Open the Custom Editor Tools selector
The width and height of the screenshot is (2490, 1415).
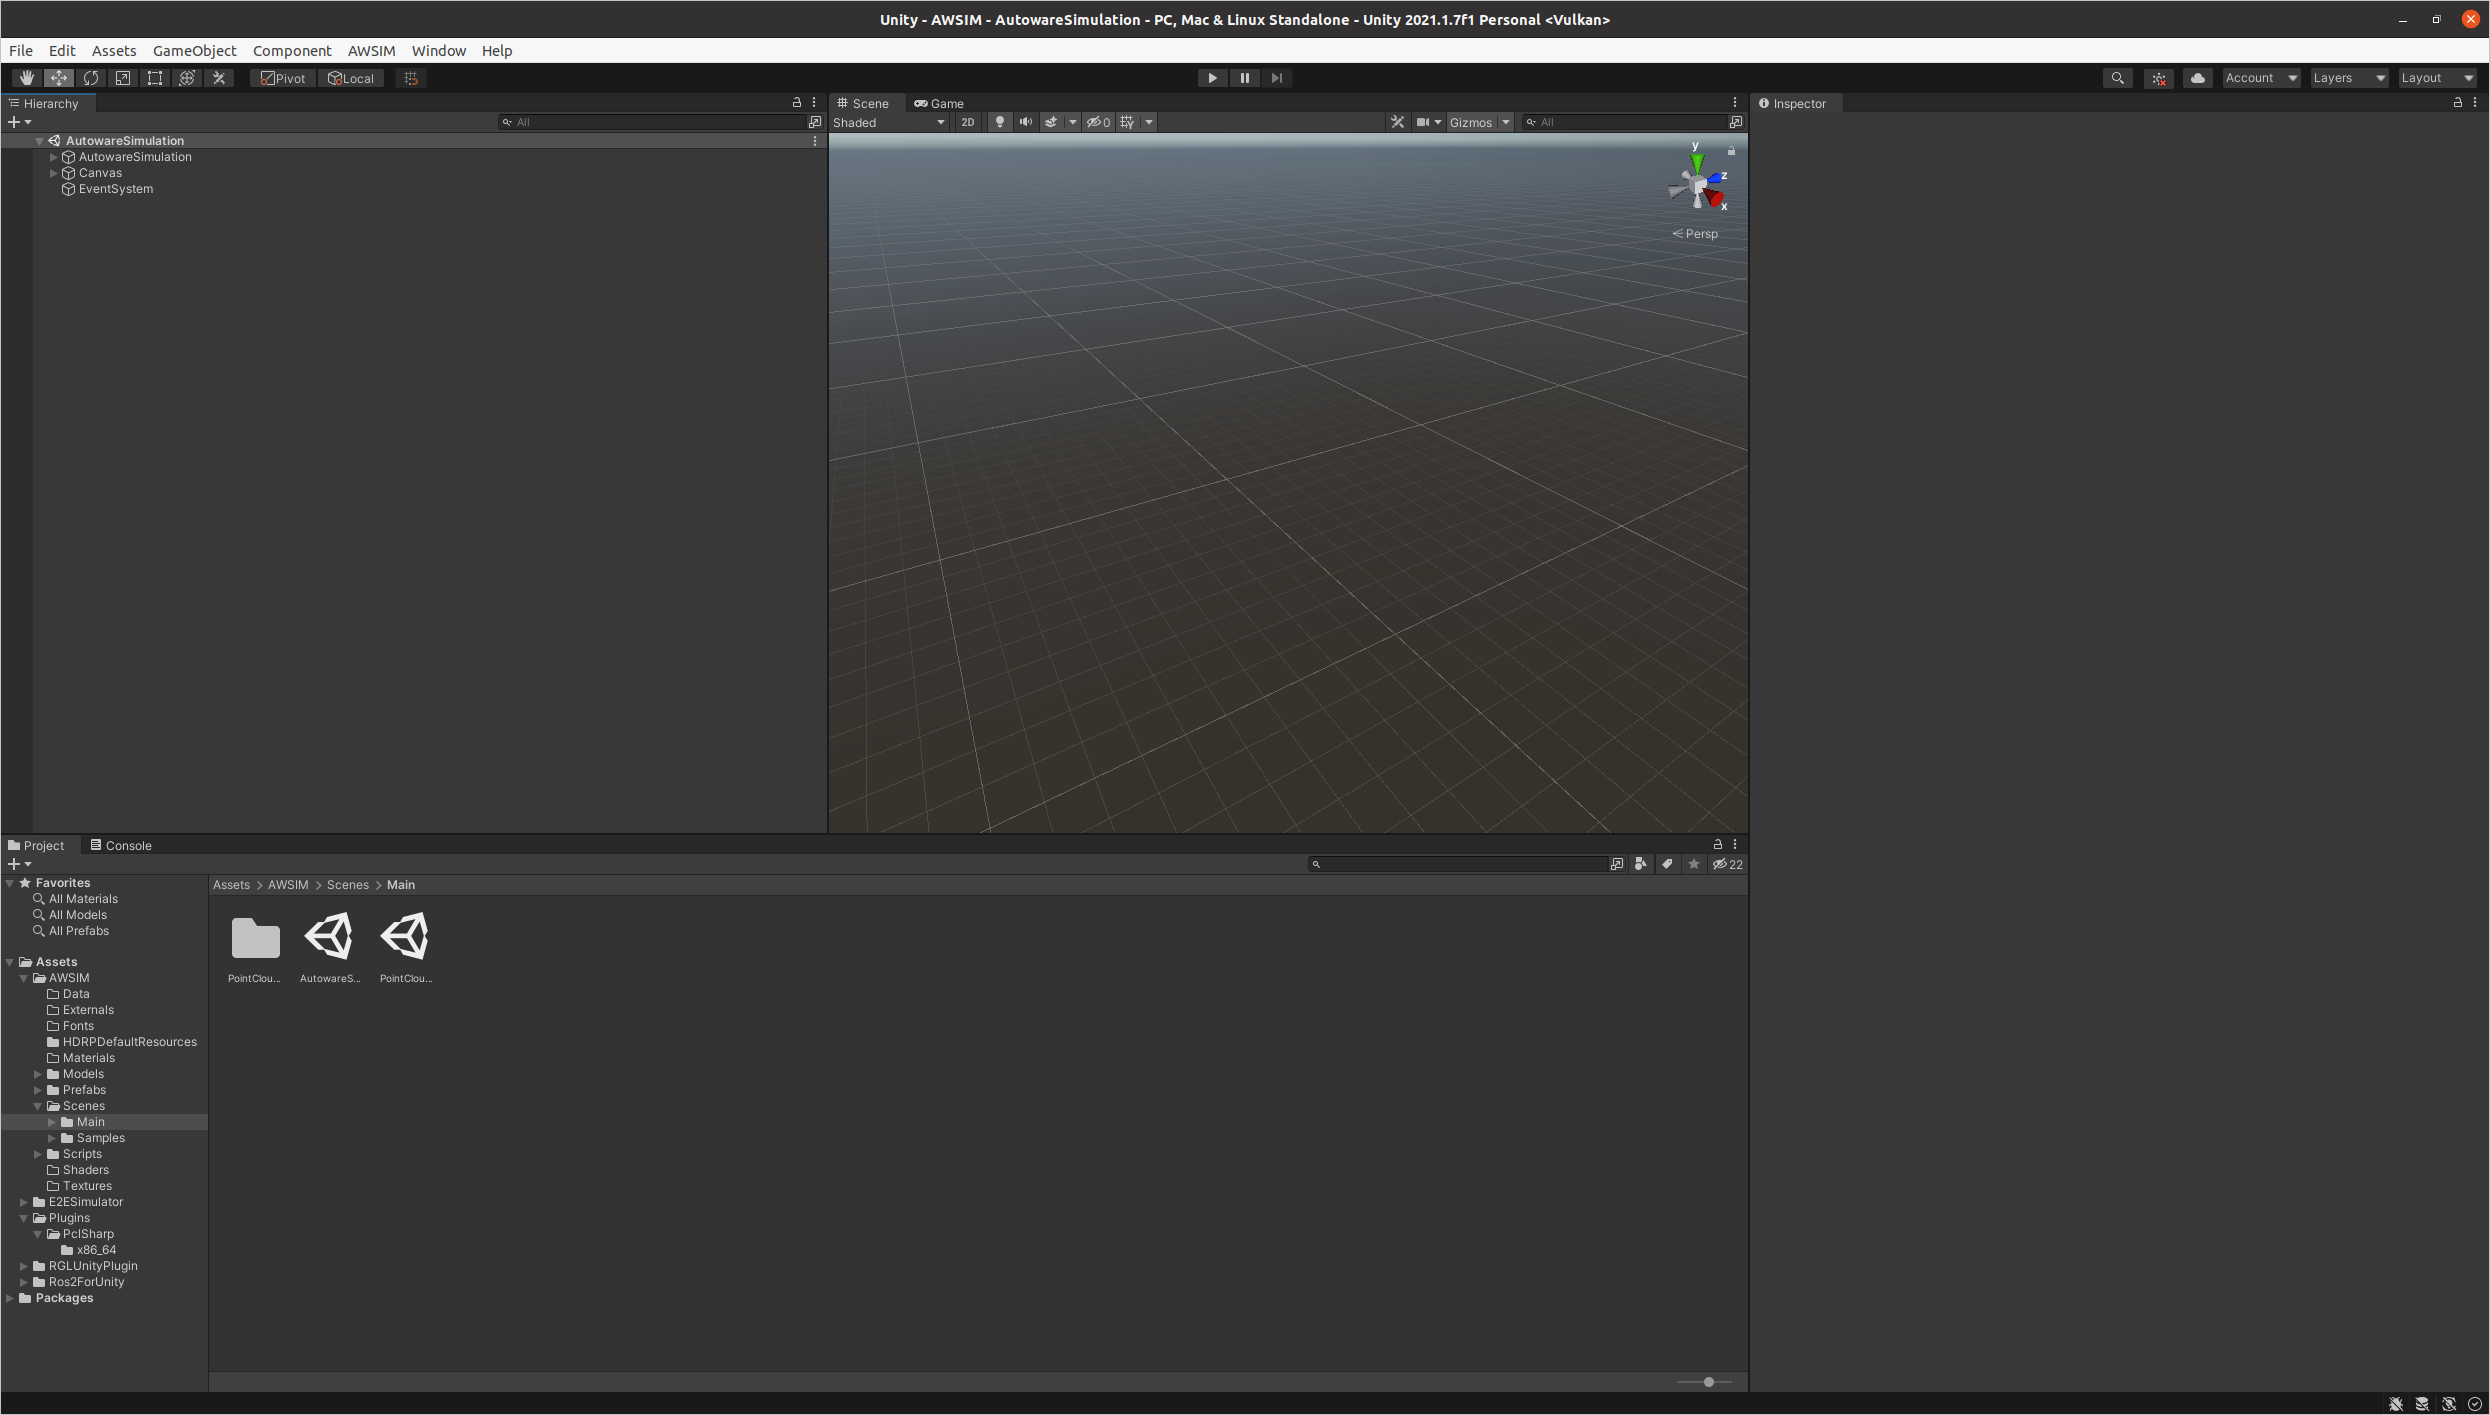(219, 77)
